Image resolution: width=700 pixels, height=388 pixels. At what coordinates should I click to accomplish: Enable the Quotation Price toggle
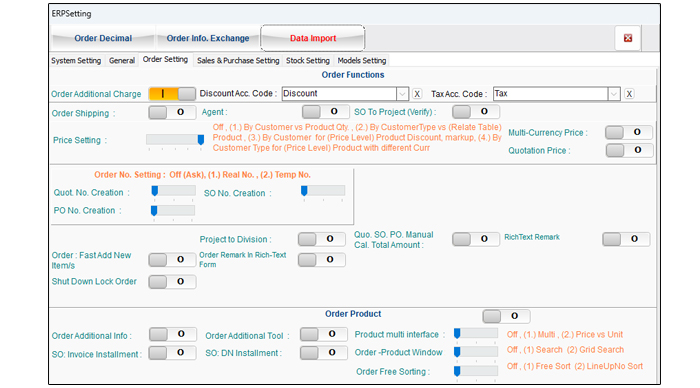629,150
